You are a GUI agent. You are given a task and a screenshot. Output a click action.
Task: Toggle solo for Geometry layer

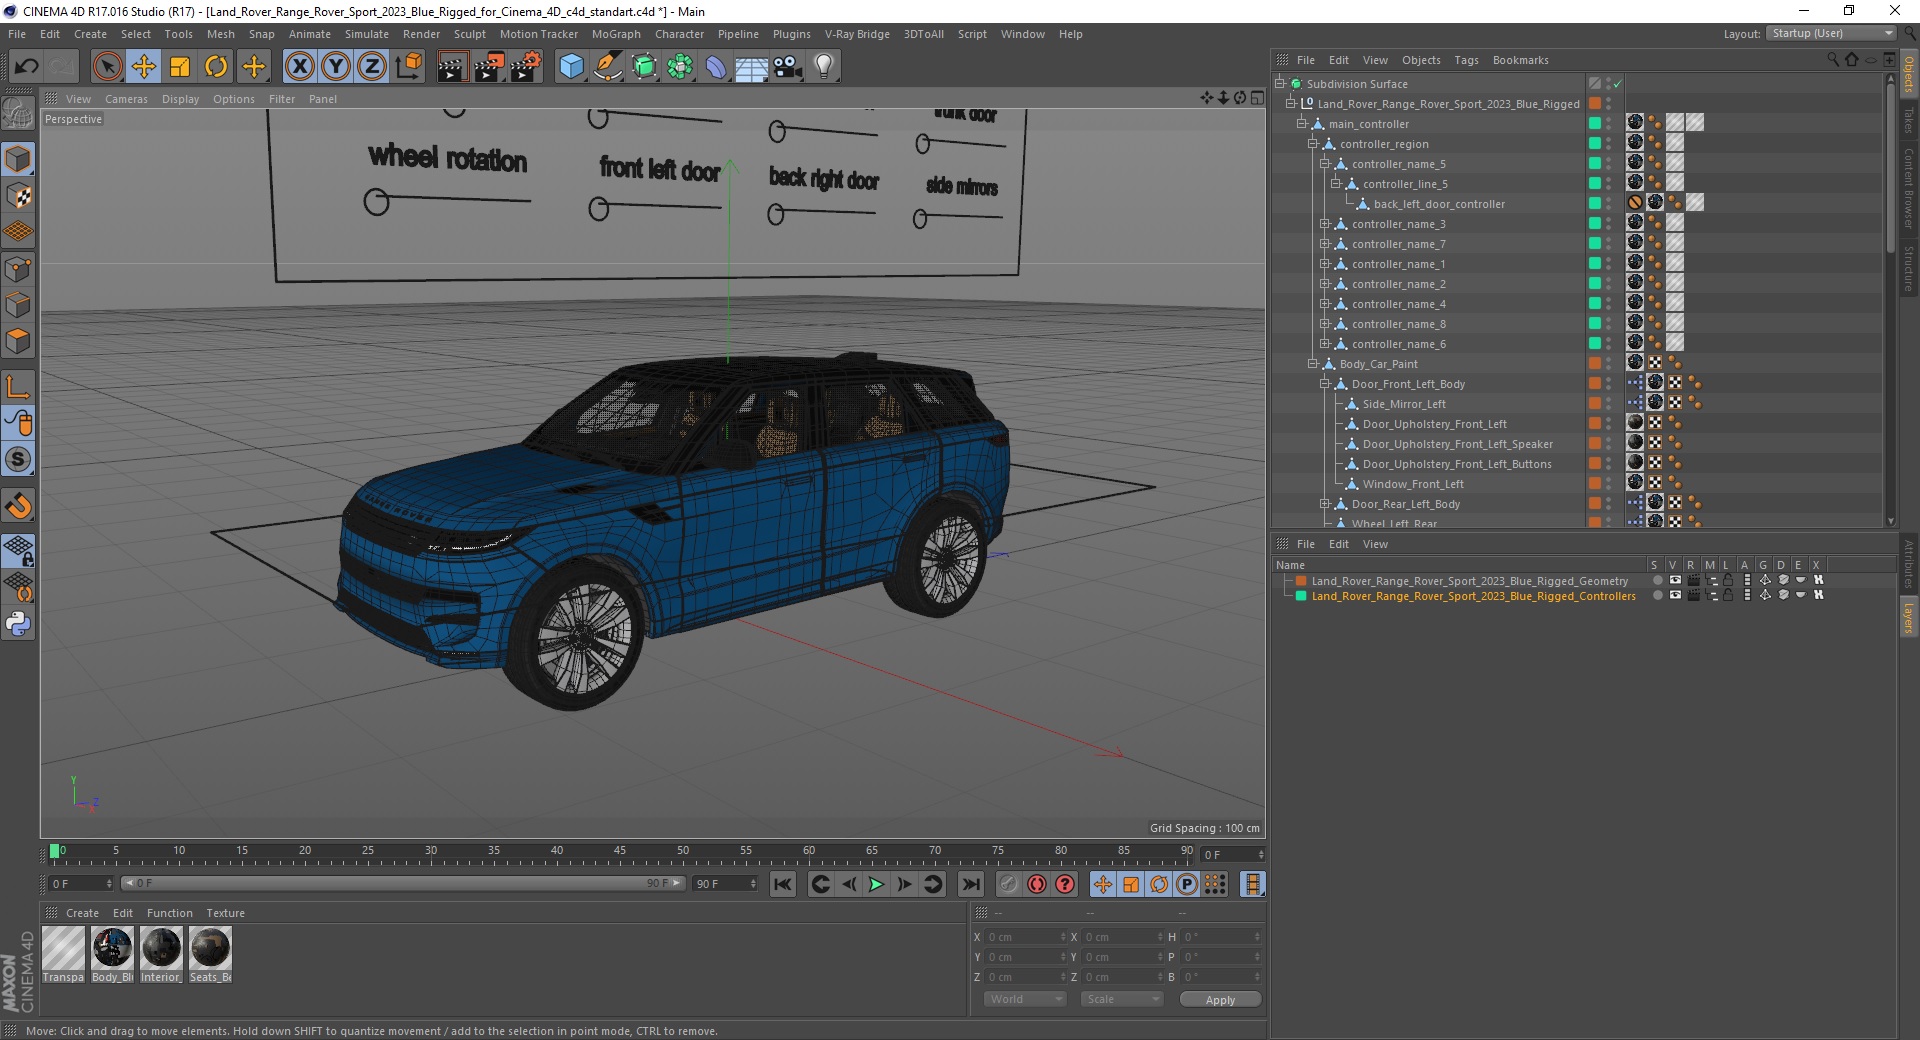point(1657,580)
